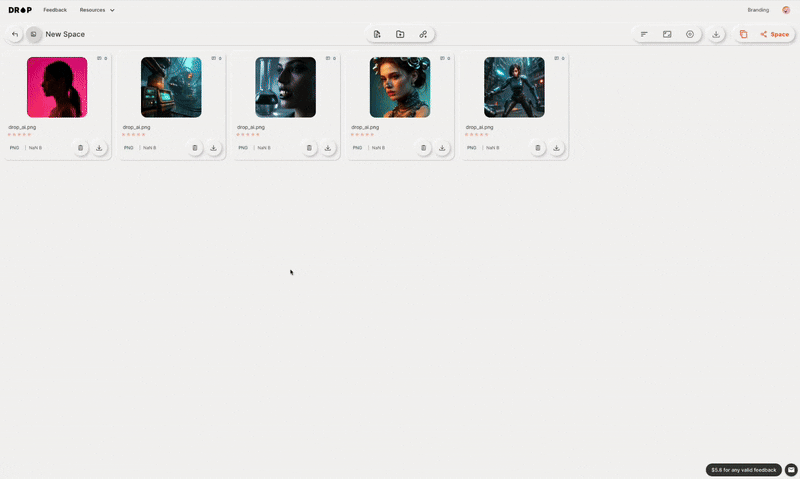
Task: Open the Branding link in header
Action: click(758, 10)
